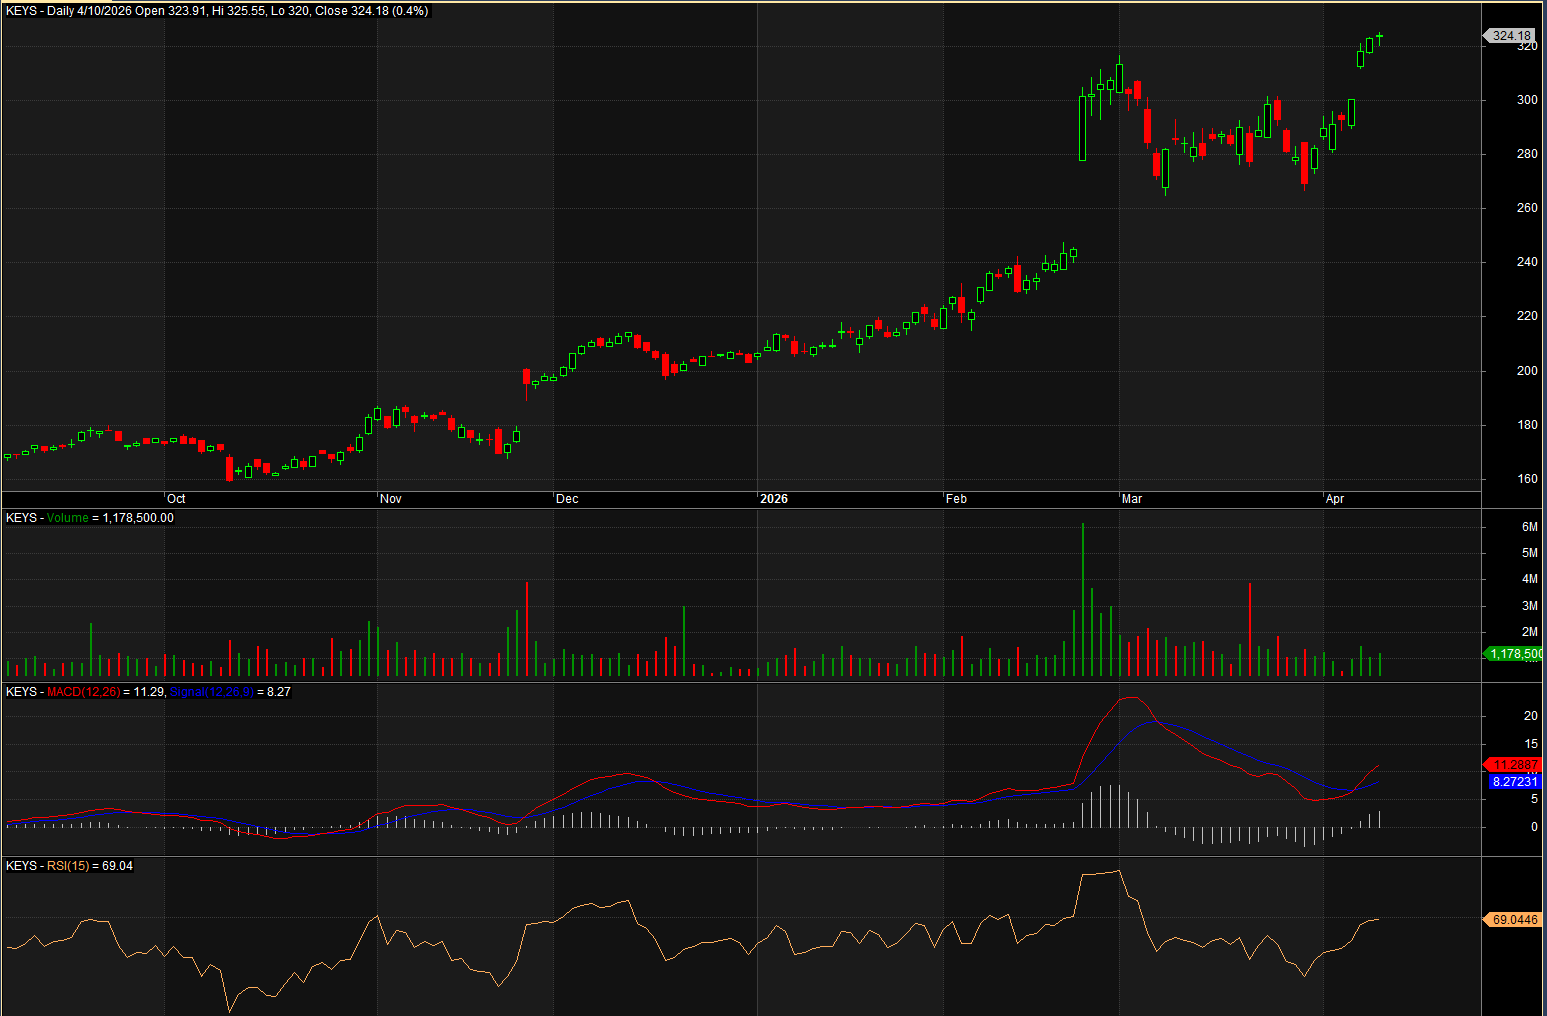Click the 324.18 last price tag
Viewport: 1547px width, 1016px height.
[1510, 35]
